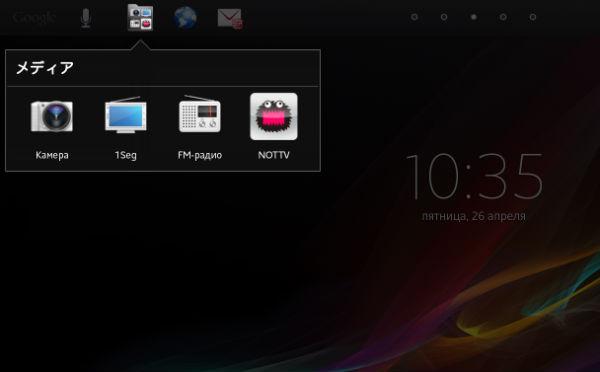The height and width of the screenshot is (372, 600).
Task: Tap the date text 'пятница, 26 апреля'
Action: point(473,216)
